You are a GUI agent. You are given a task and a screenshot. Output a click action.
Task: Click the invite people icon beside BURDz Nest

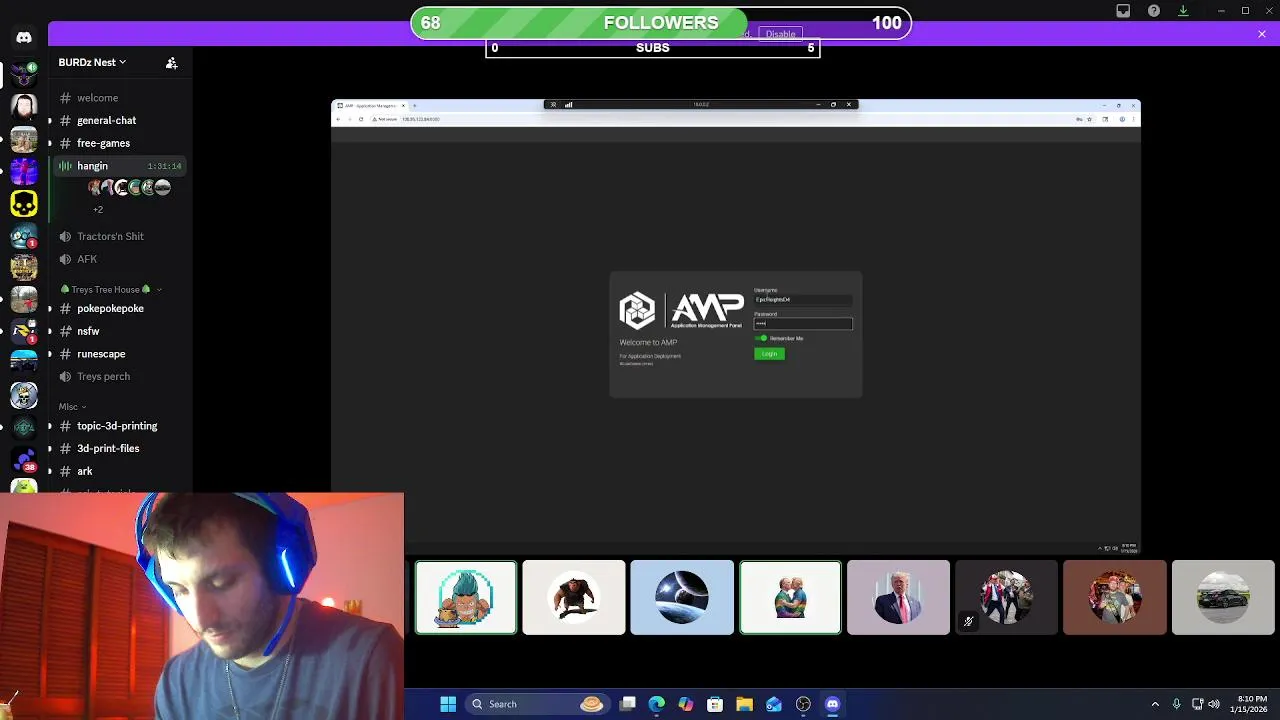(171, 62)
